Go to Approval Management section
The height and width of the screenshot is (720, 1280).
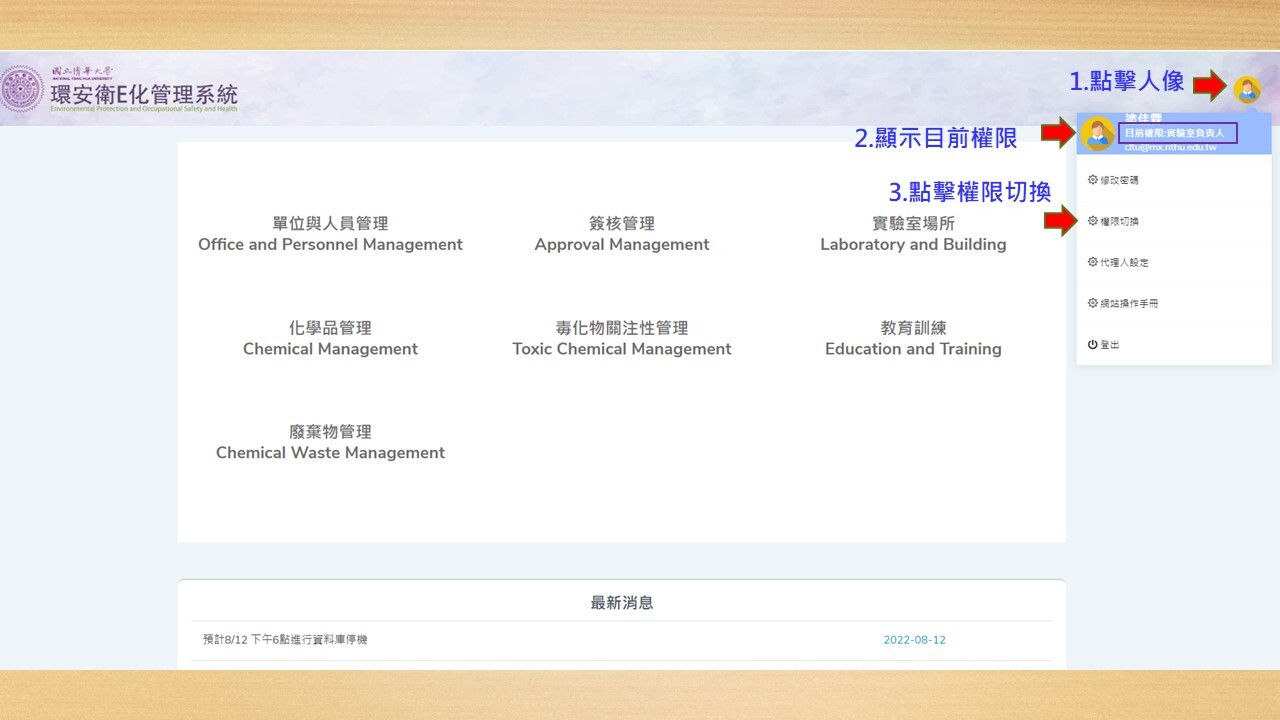[x=622, y=234]
